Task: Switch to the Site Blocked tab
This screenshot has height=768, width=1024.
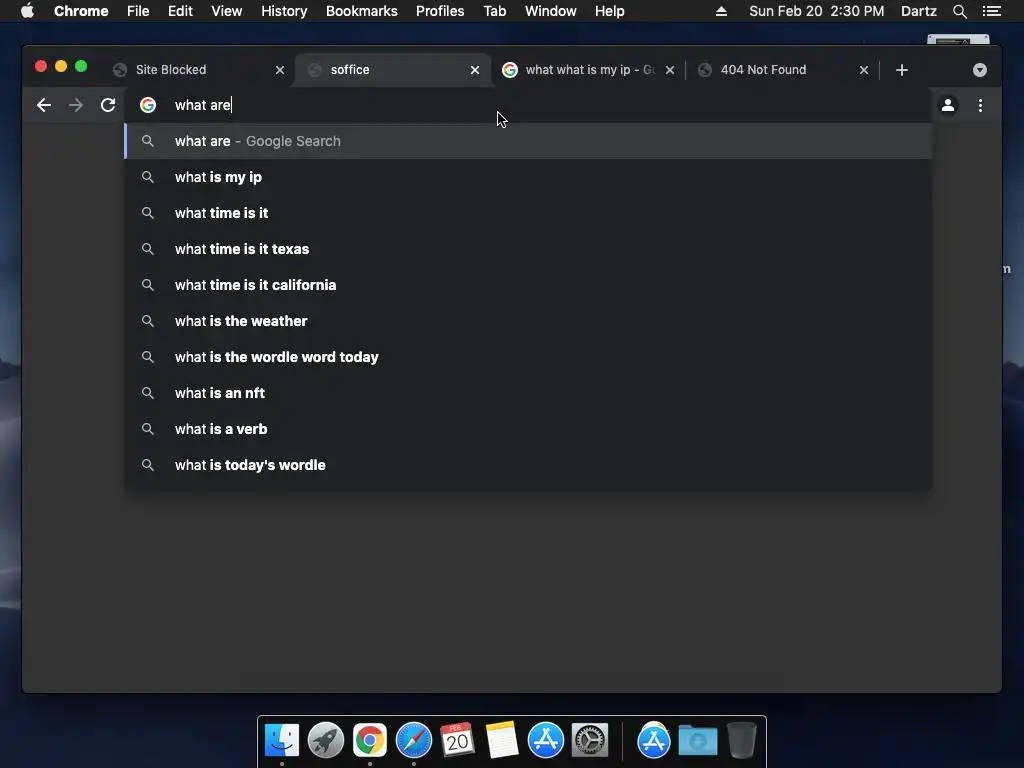Action: point(196,70)
